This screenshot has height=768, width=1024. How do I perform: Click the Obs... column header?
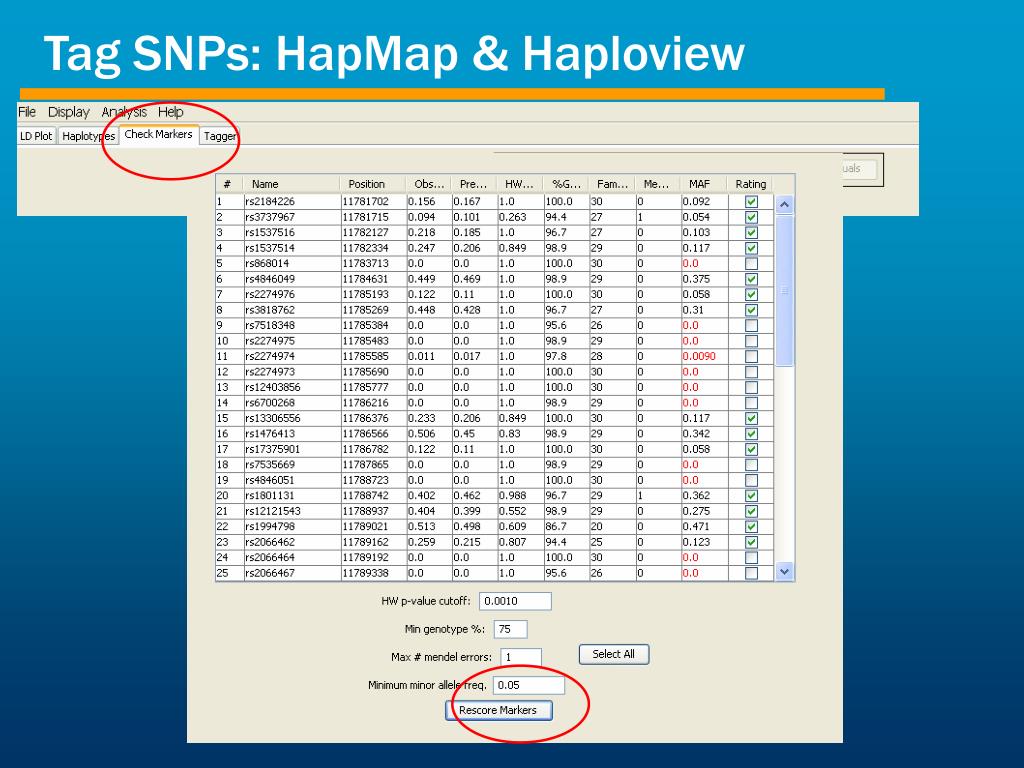point(428,184)
